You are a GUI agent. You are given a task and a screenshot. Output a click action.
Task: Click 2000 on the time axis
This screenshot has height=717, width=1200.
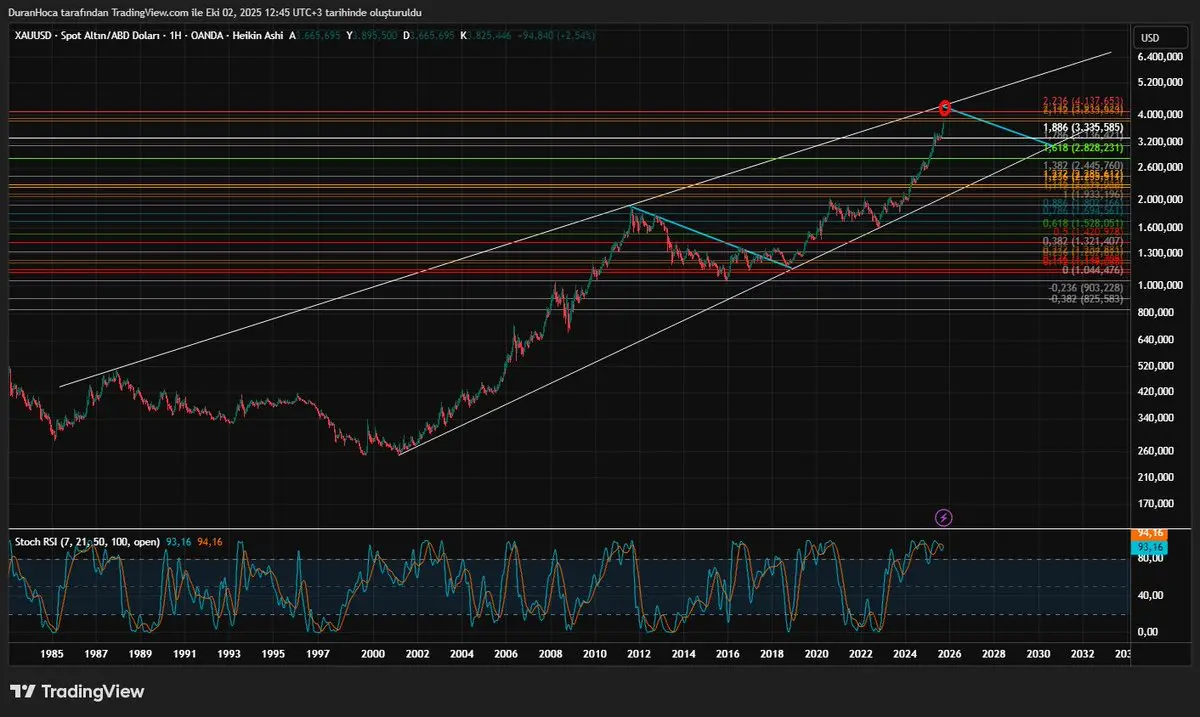tap(372, 654)
